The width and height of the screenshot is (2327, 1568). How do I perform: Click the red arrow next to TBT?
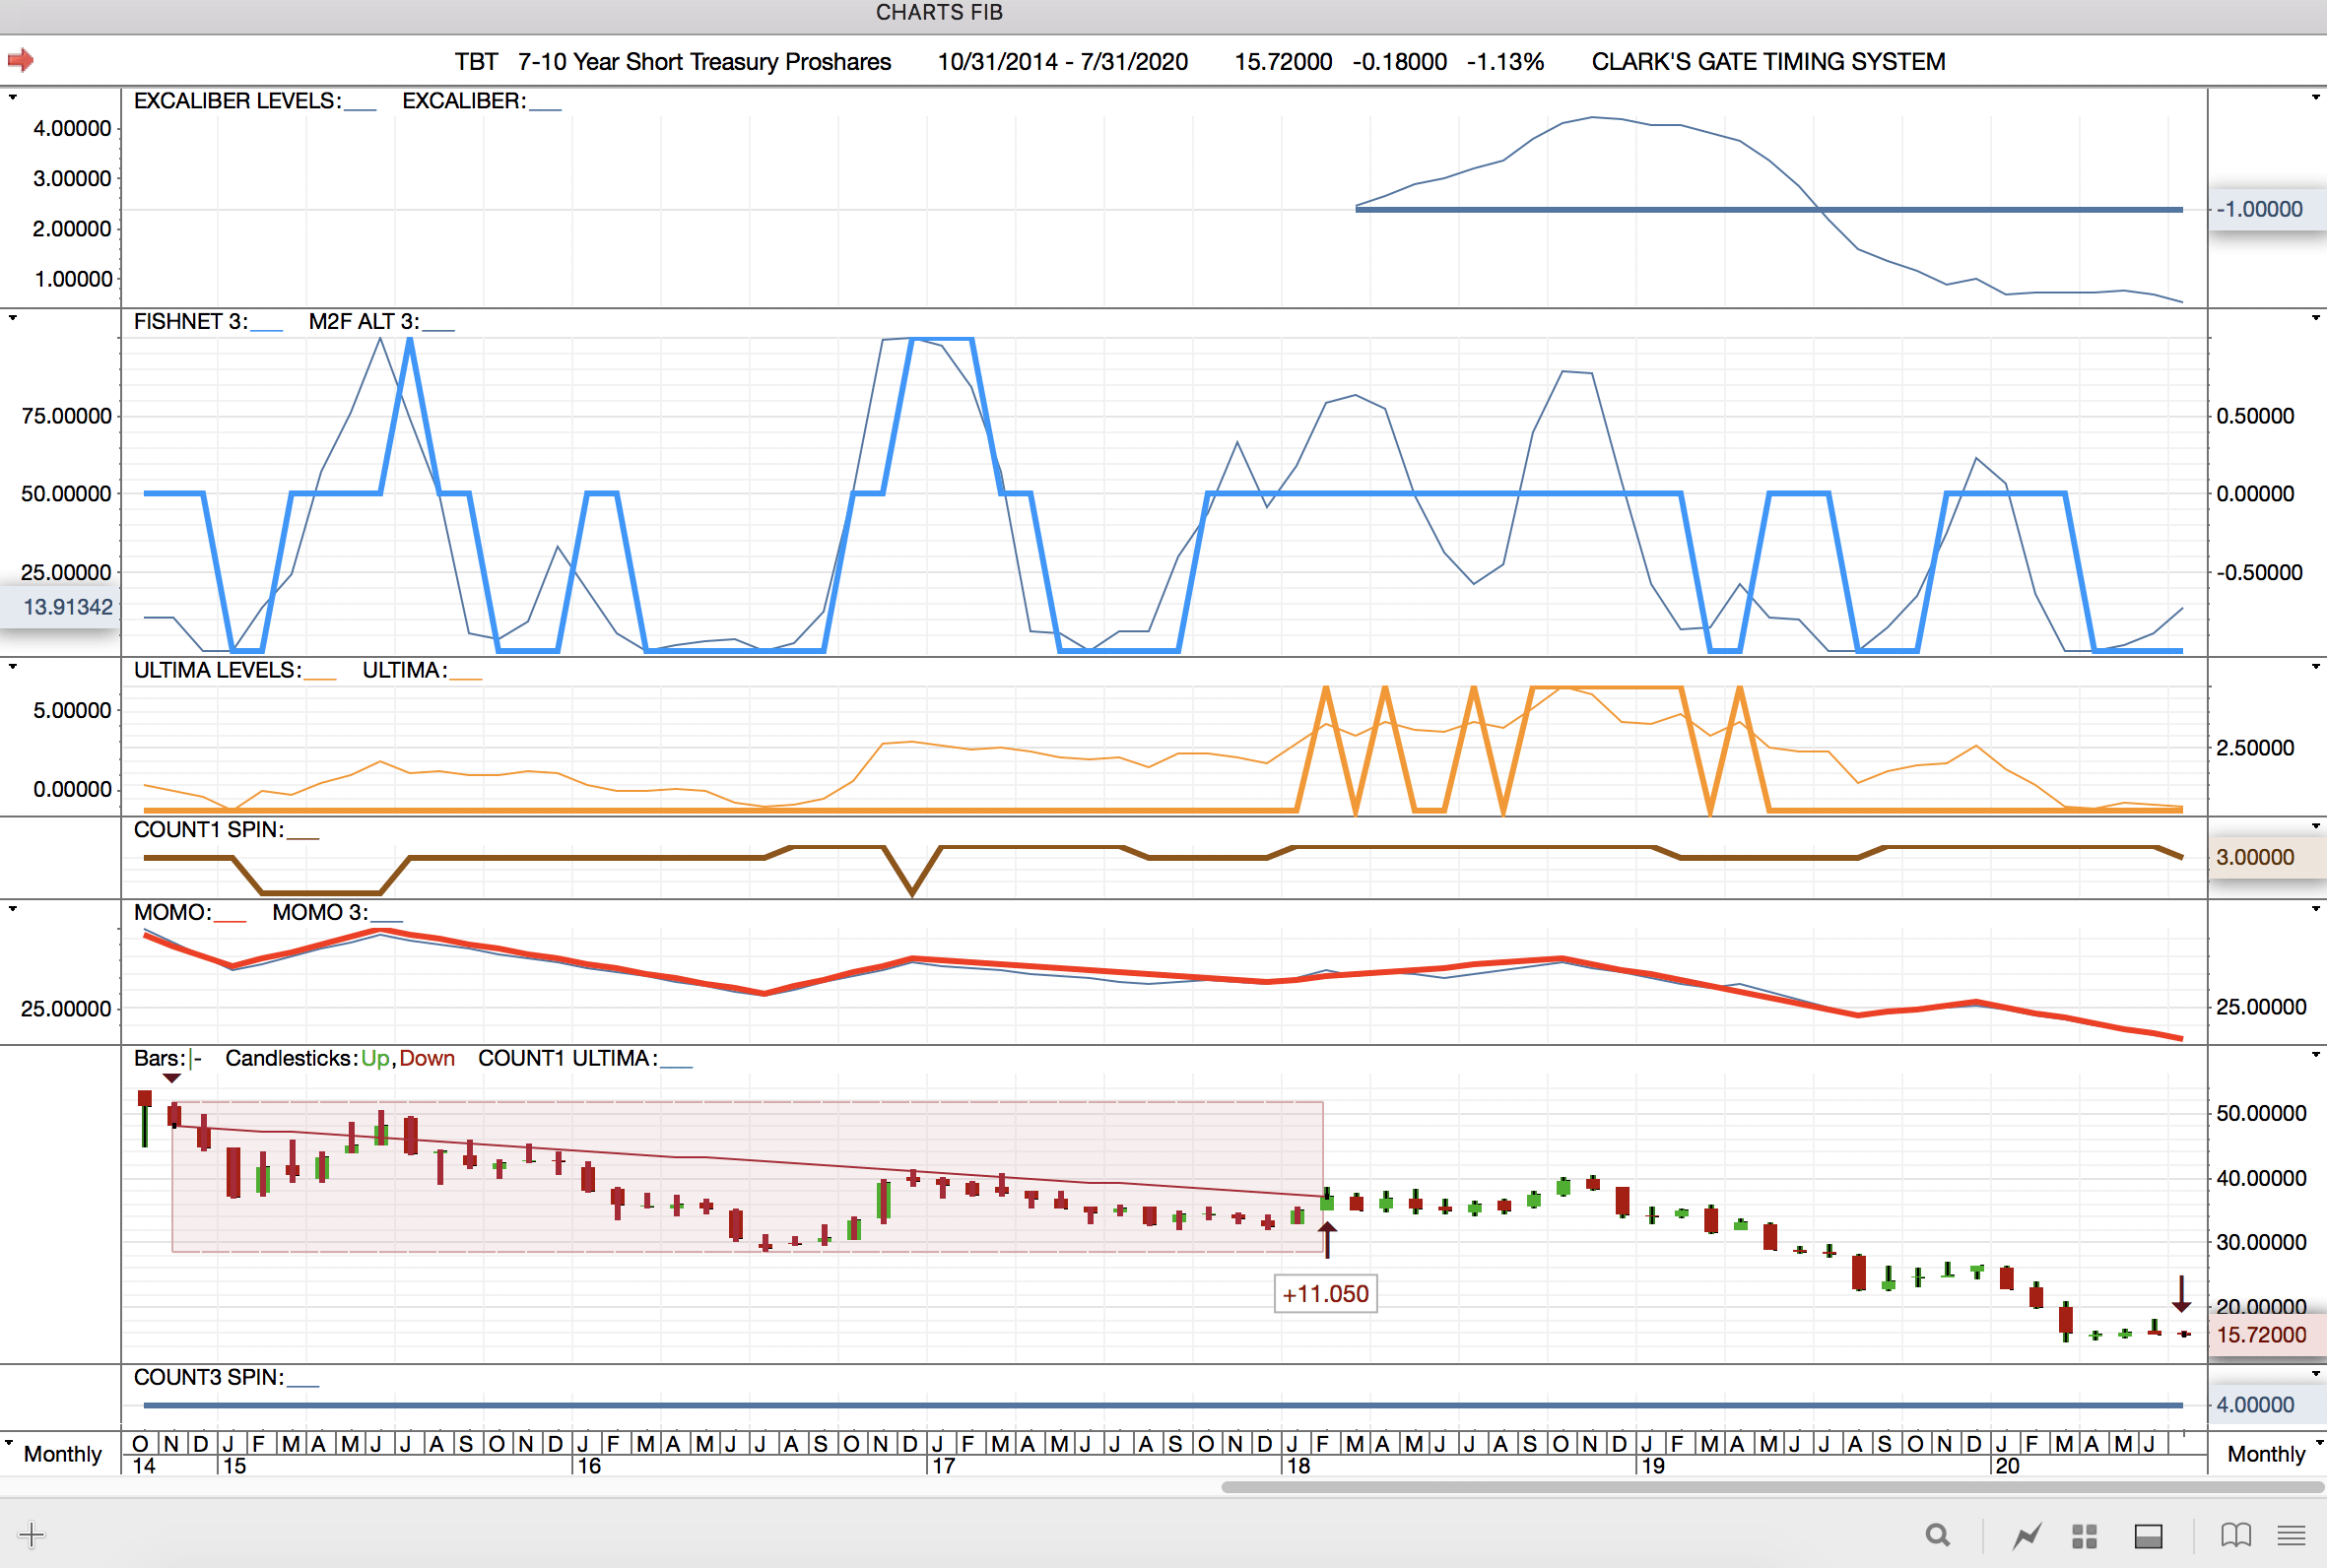20,61
